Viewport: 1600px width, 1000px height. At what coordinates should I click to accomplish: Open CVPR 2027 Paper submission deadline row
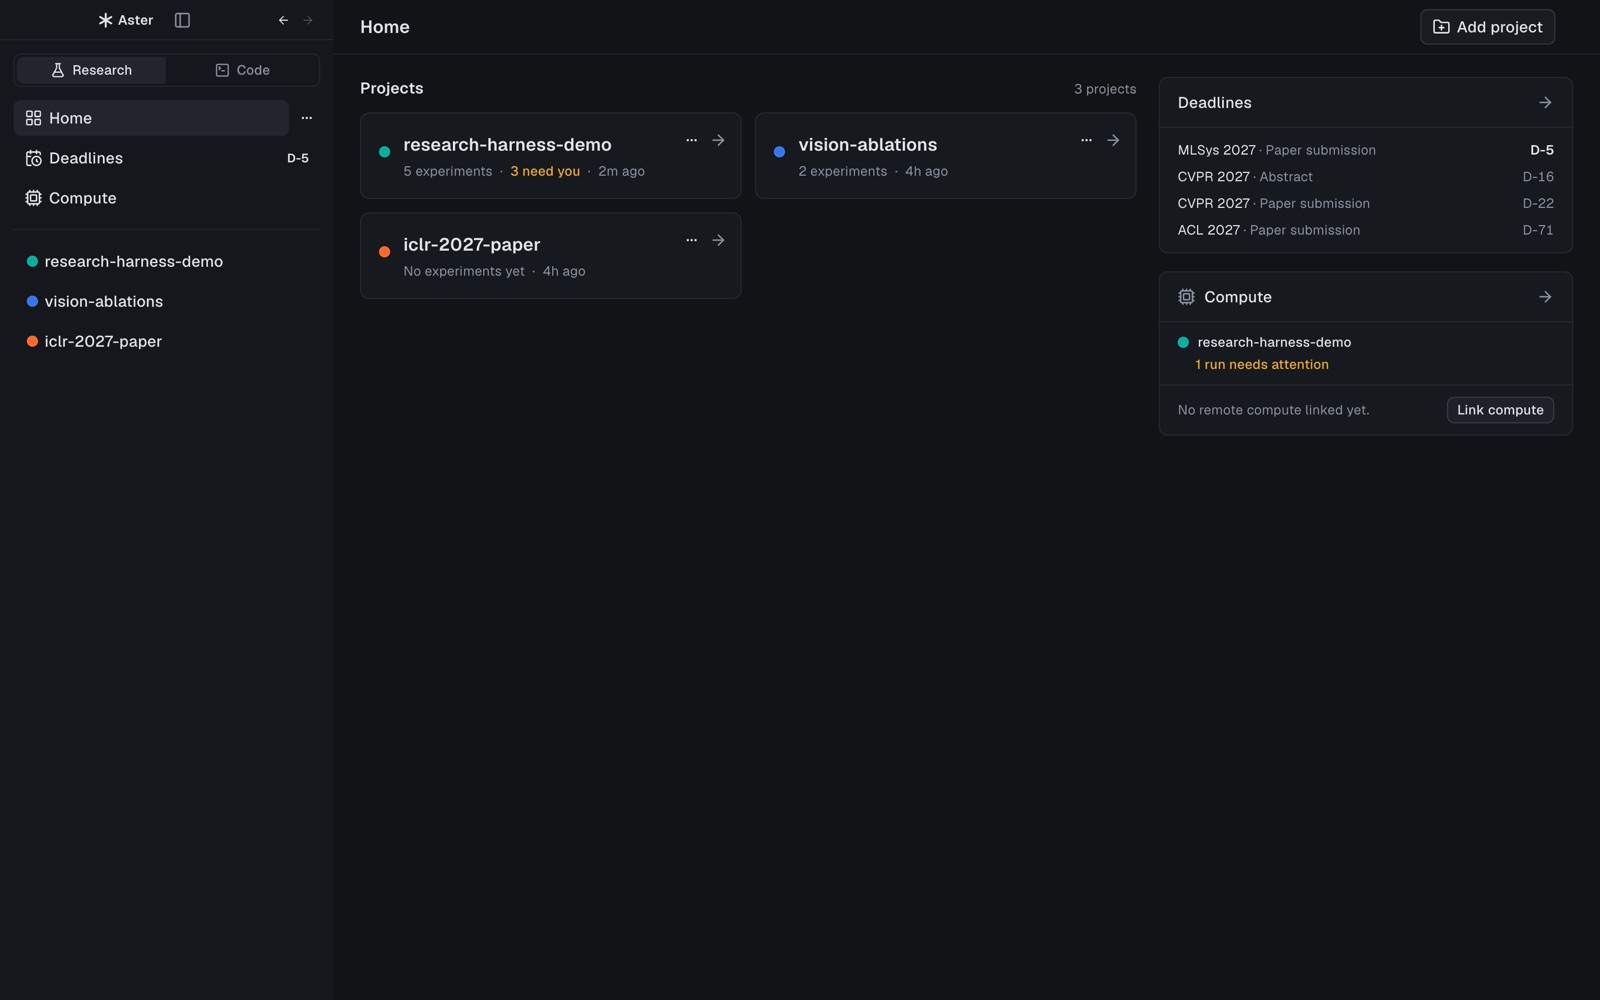pos(1365,203)
